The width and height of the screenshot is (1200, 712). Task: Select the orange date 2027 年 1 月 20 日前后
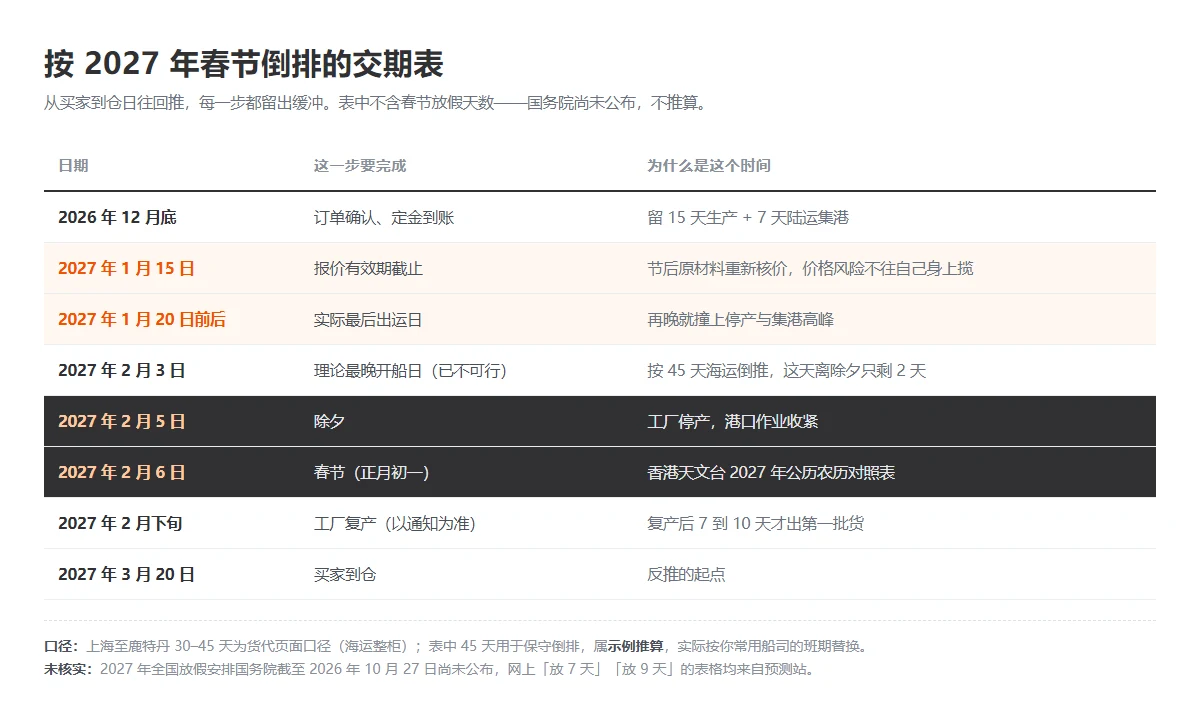point(142,319)
